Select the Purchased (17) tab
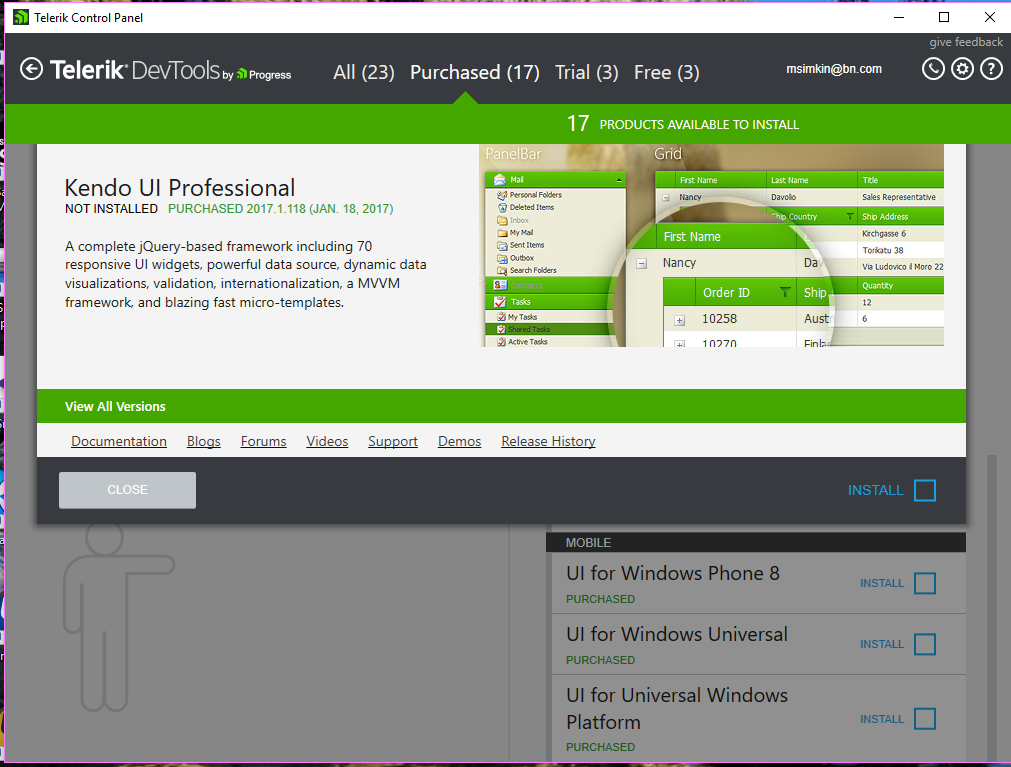The height and width of the screenshot is (767, 1011). (x=475, y=72)
